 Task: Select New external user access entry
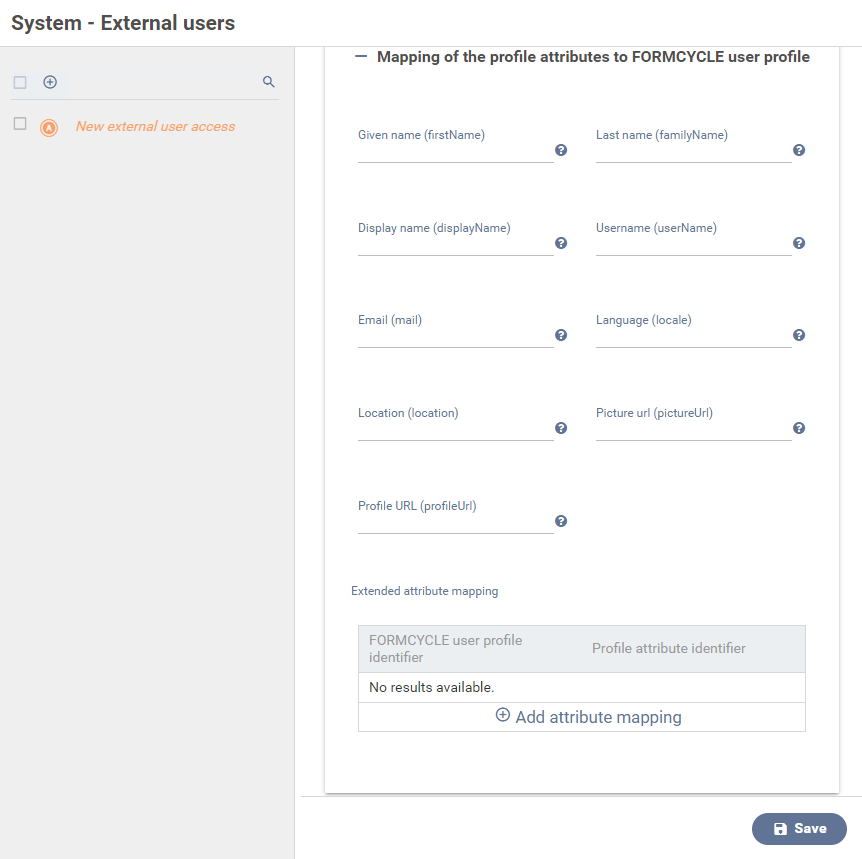point(156,126)
